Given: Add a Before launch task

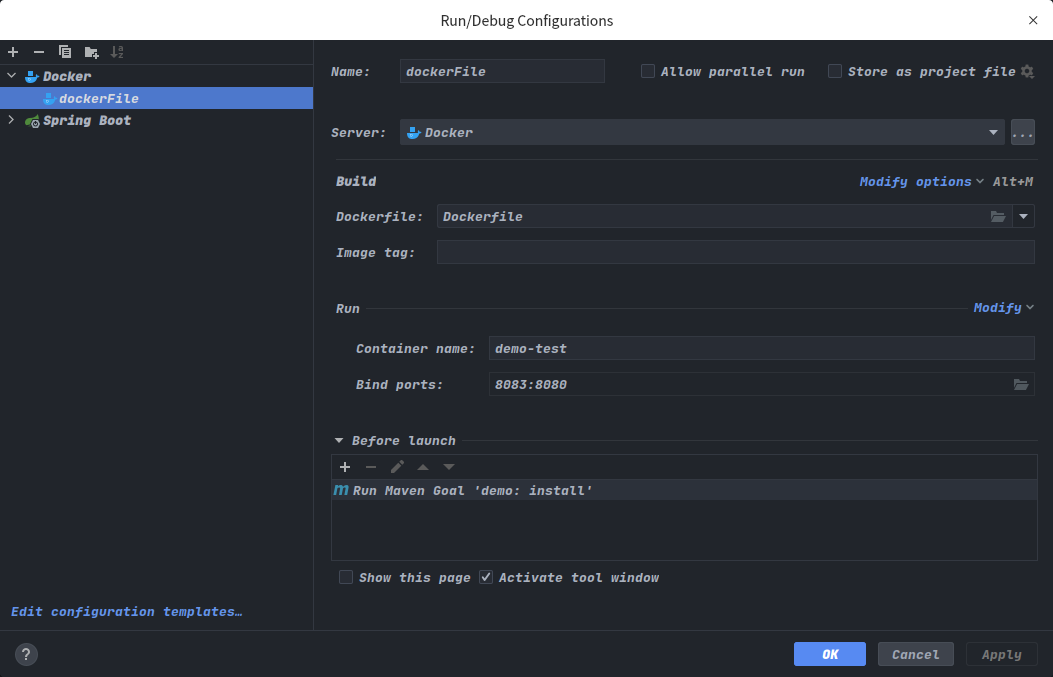Looking at the screenshot, I should [345, 467].
